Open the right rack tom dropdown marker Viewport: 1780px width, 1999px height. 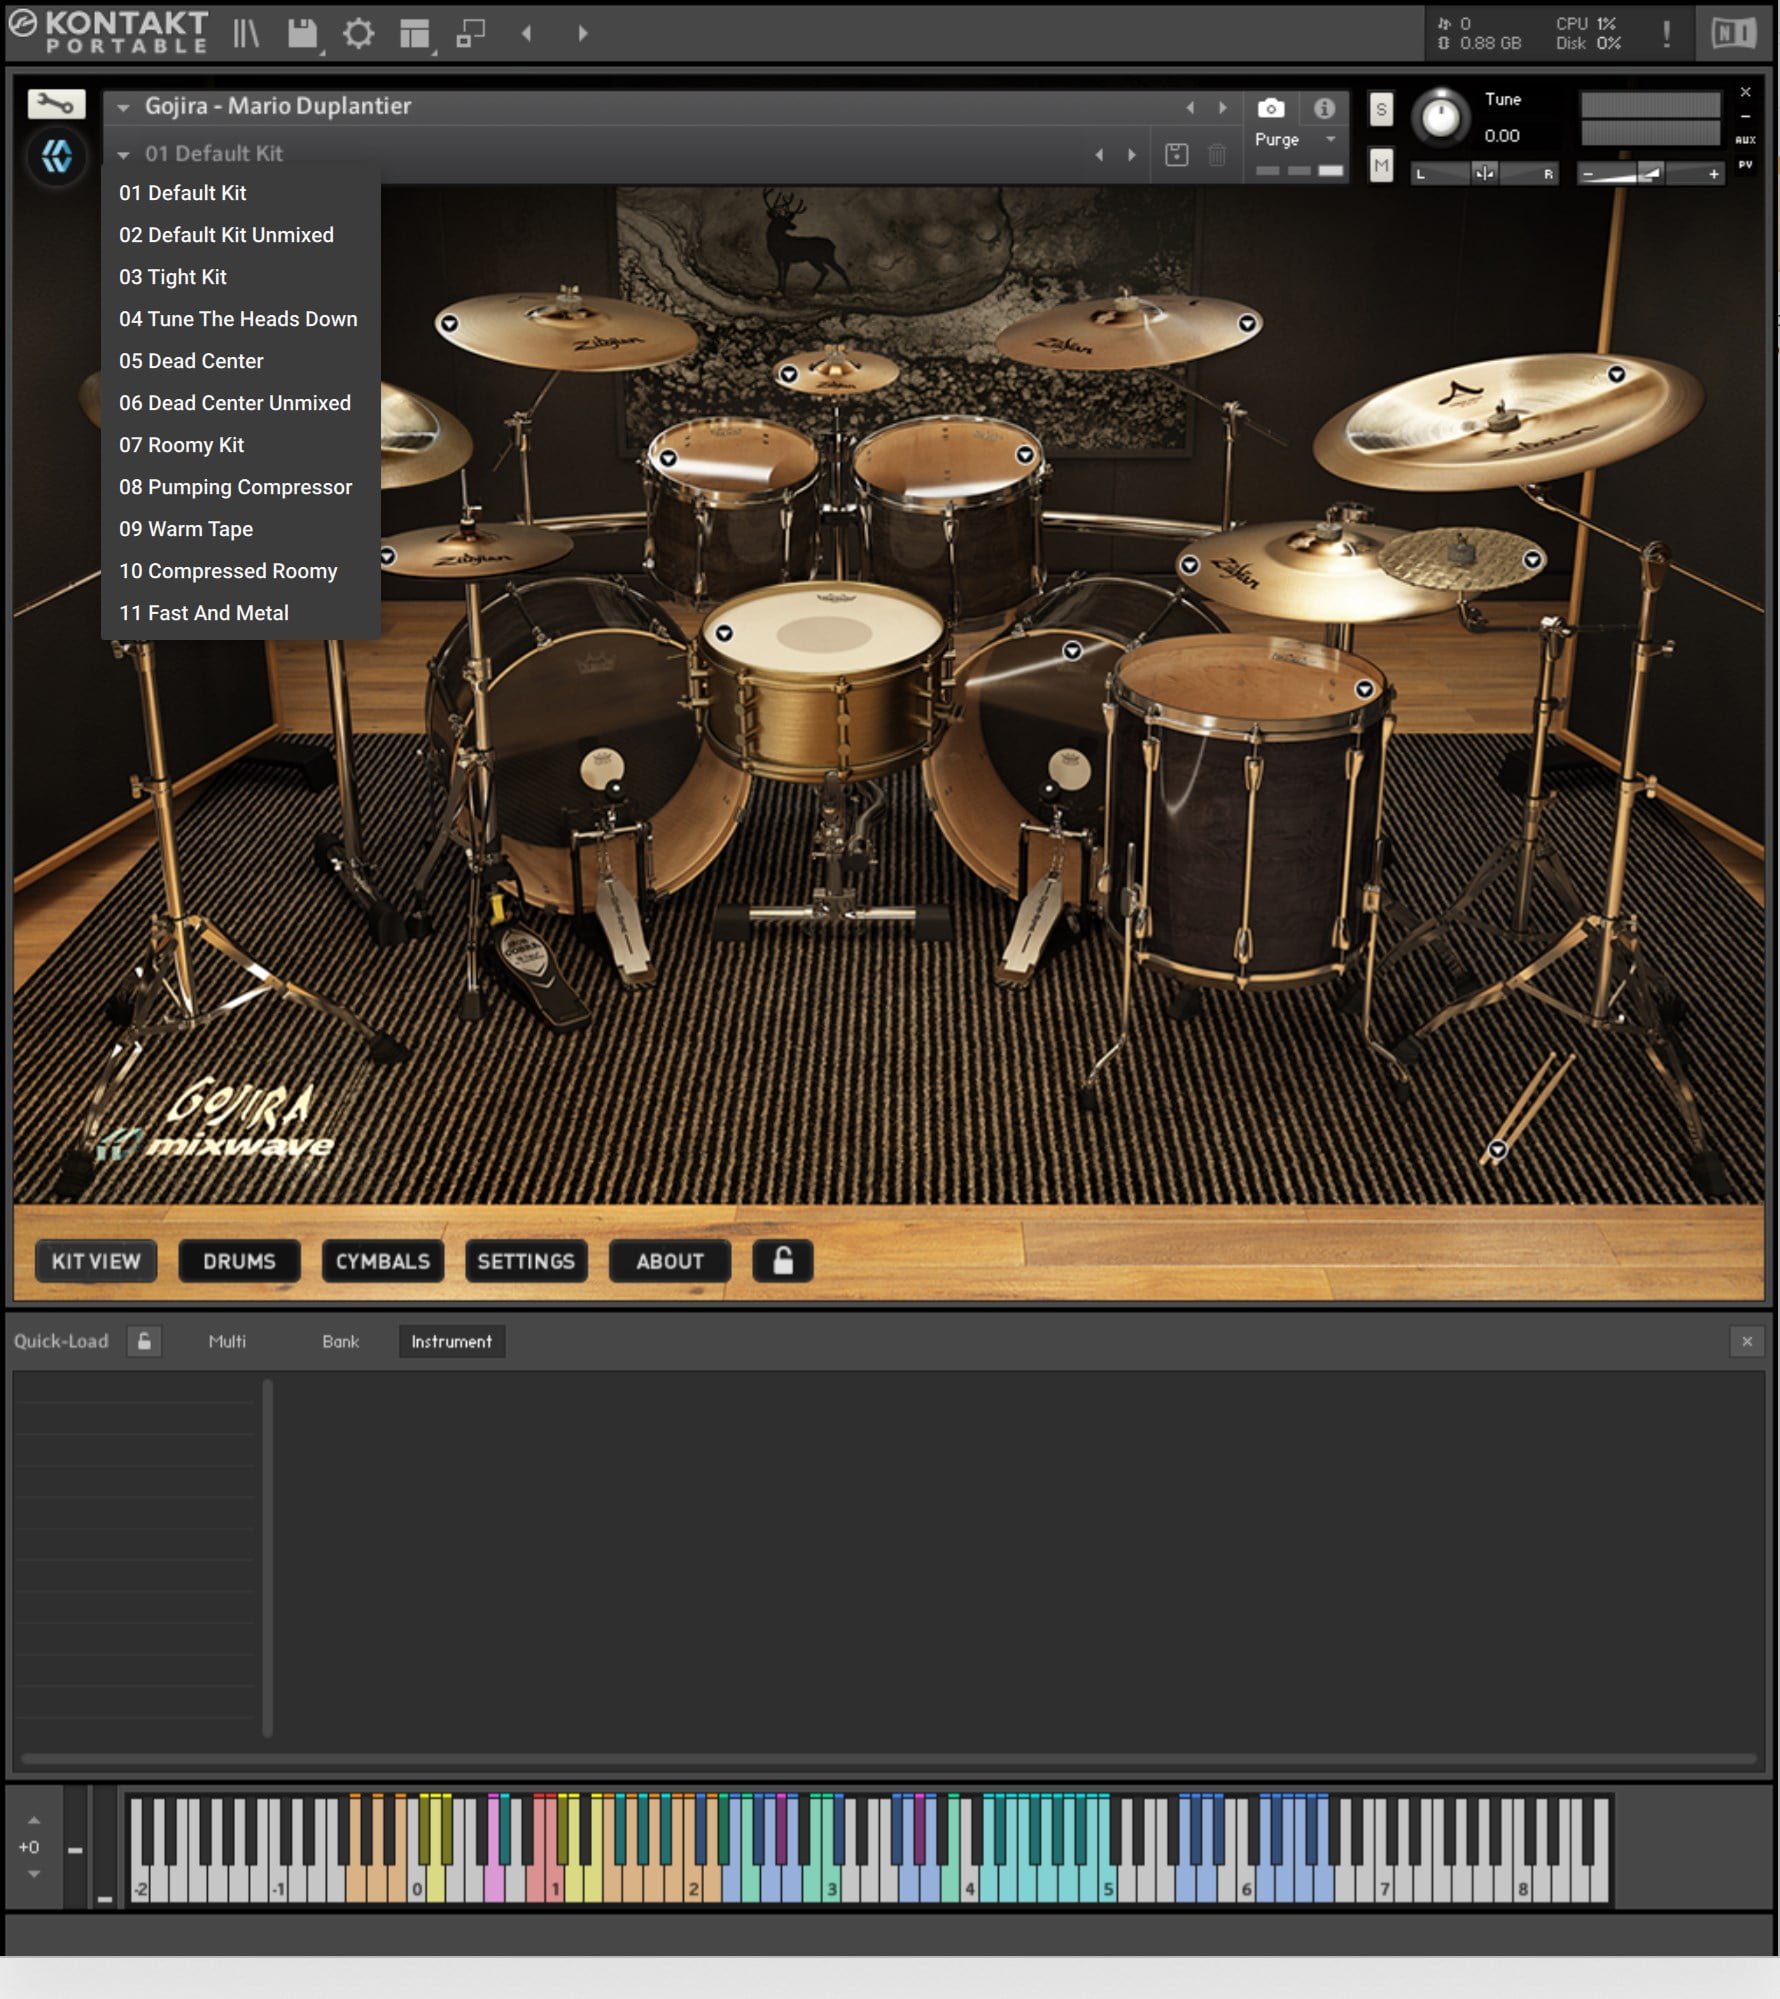point(1025,455)
